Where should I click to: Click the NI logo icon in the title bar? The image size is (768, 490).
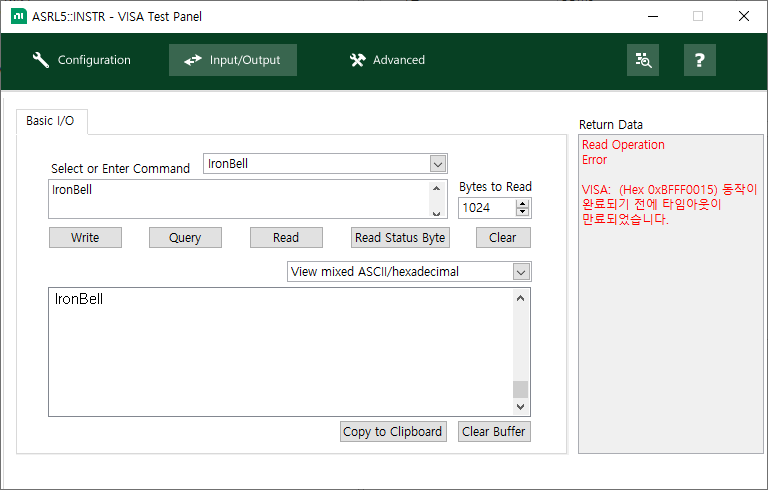point(19,16)
